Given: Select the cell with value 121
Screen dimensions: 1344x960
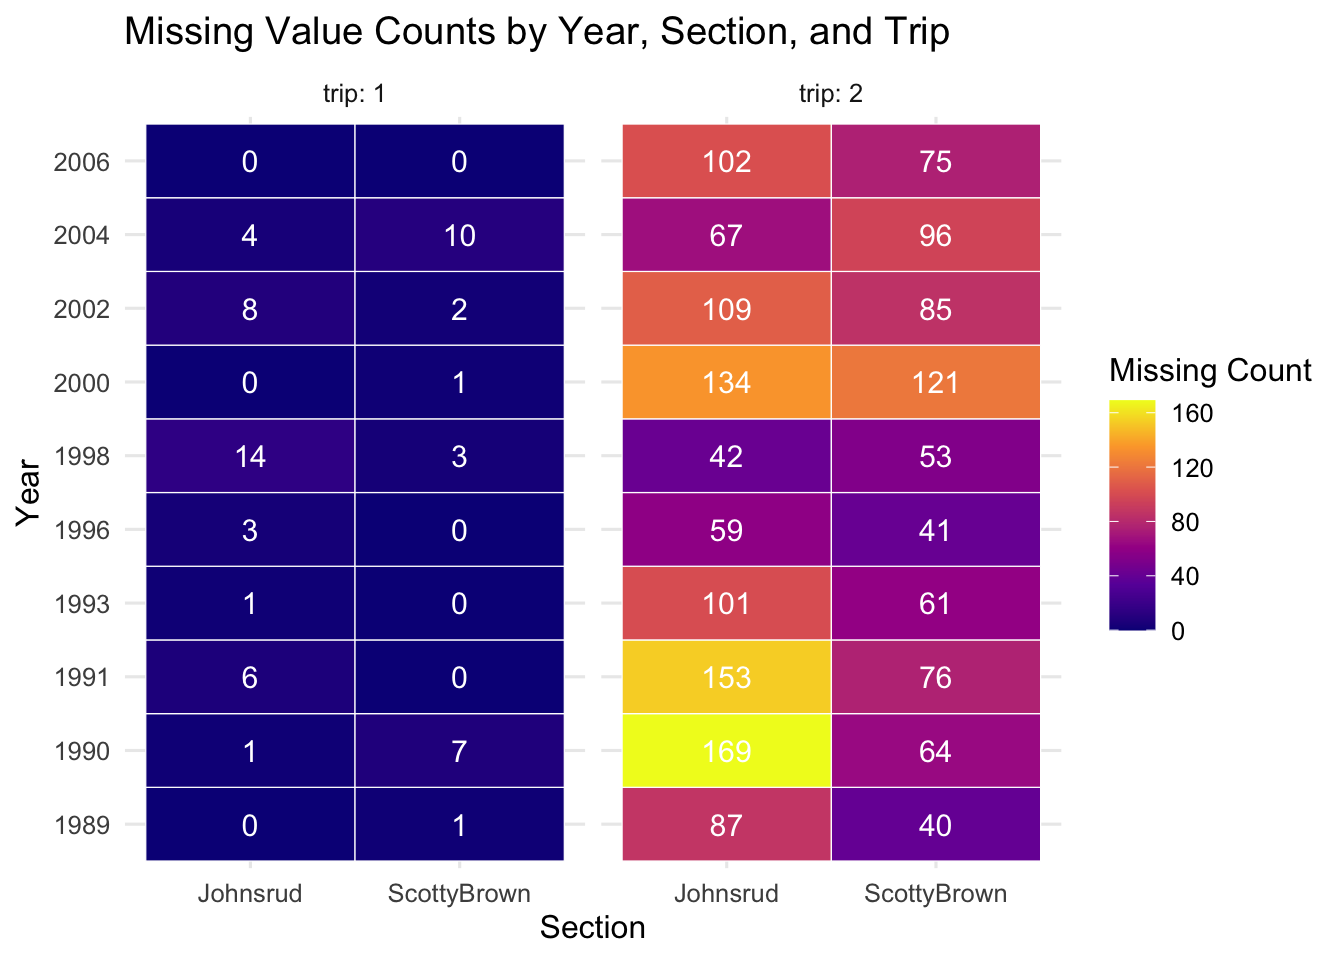Looking at the screenshot, I should coord(935,382).
